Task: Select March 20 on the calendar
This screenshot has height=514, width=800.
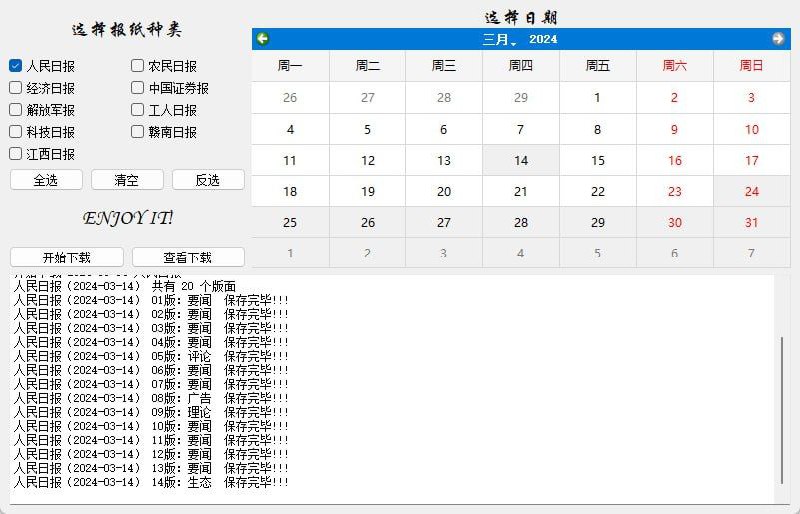Action: coord(444,191)
